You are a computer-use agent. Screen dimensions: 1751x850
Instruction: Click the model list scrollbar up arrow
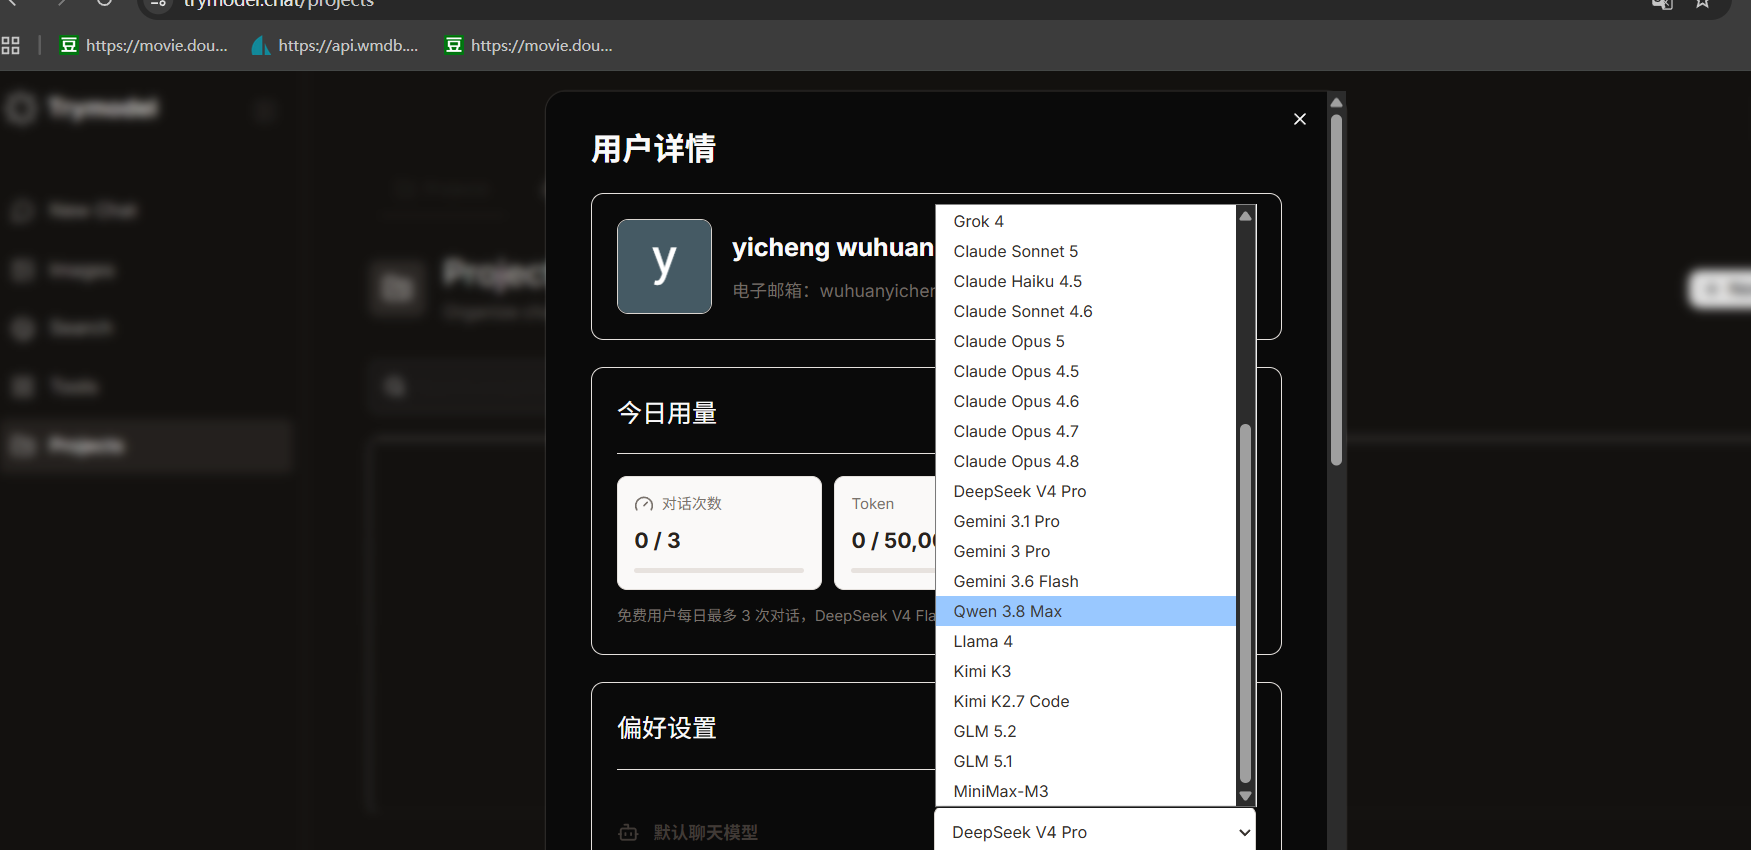tap(1245, 215)
